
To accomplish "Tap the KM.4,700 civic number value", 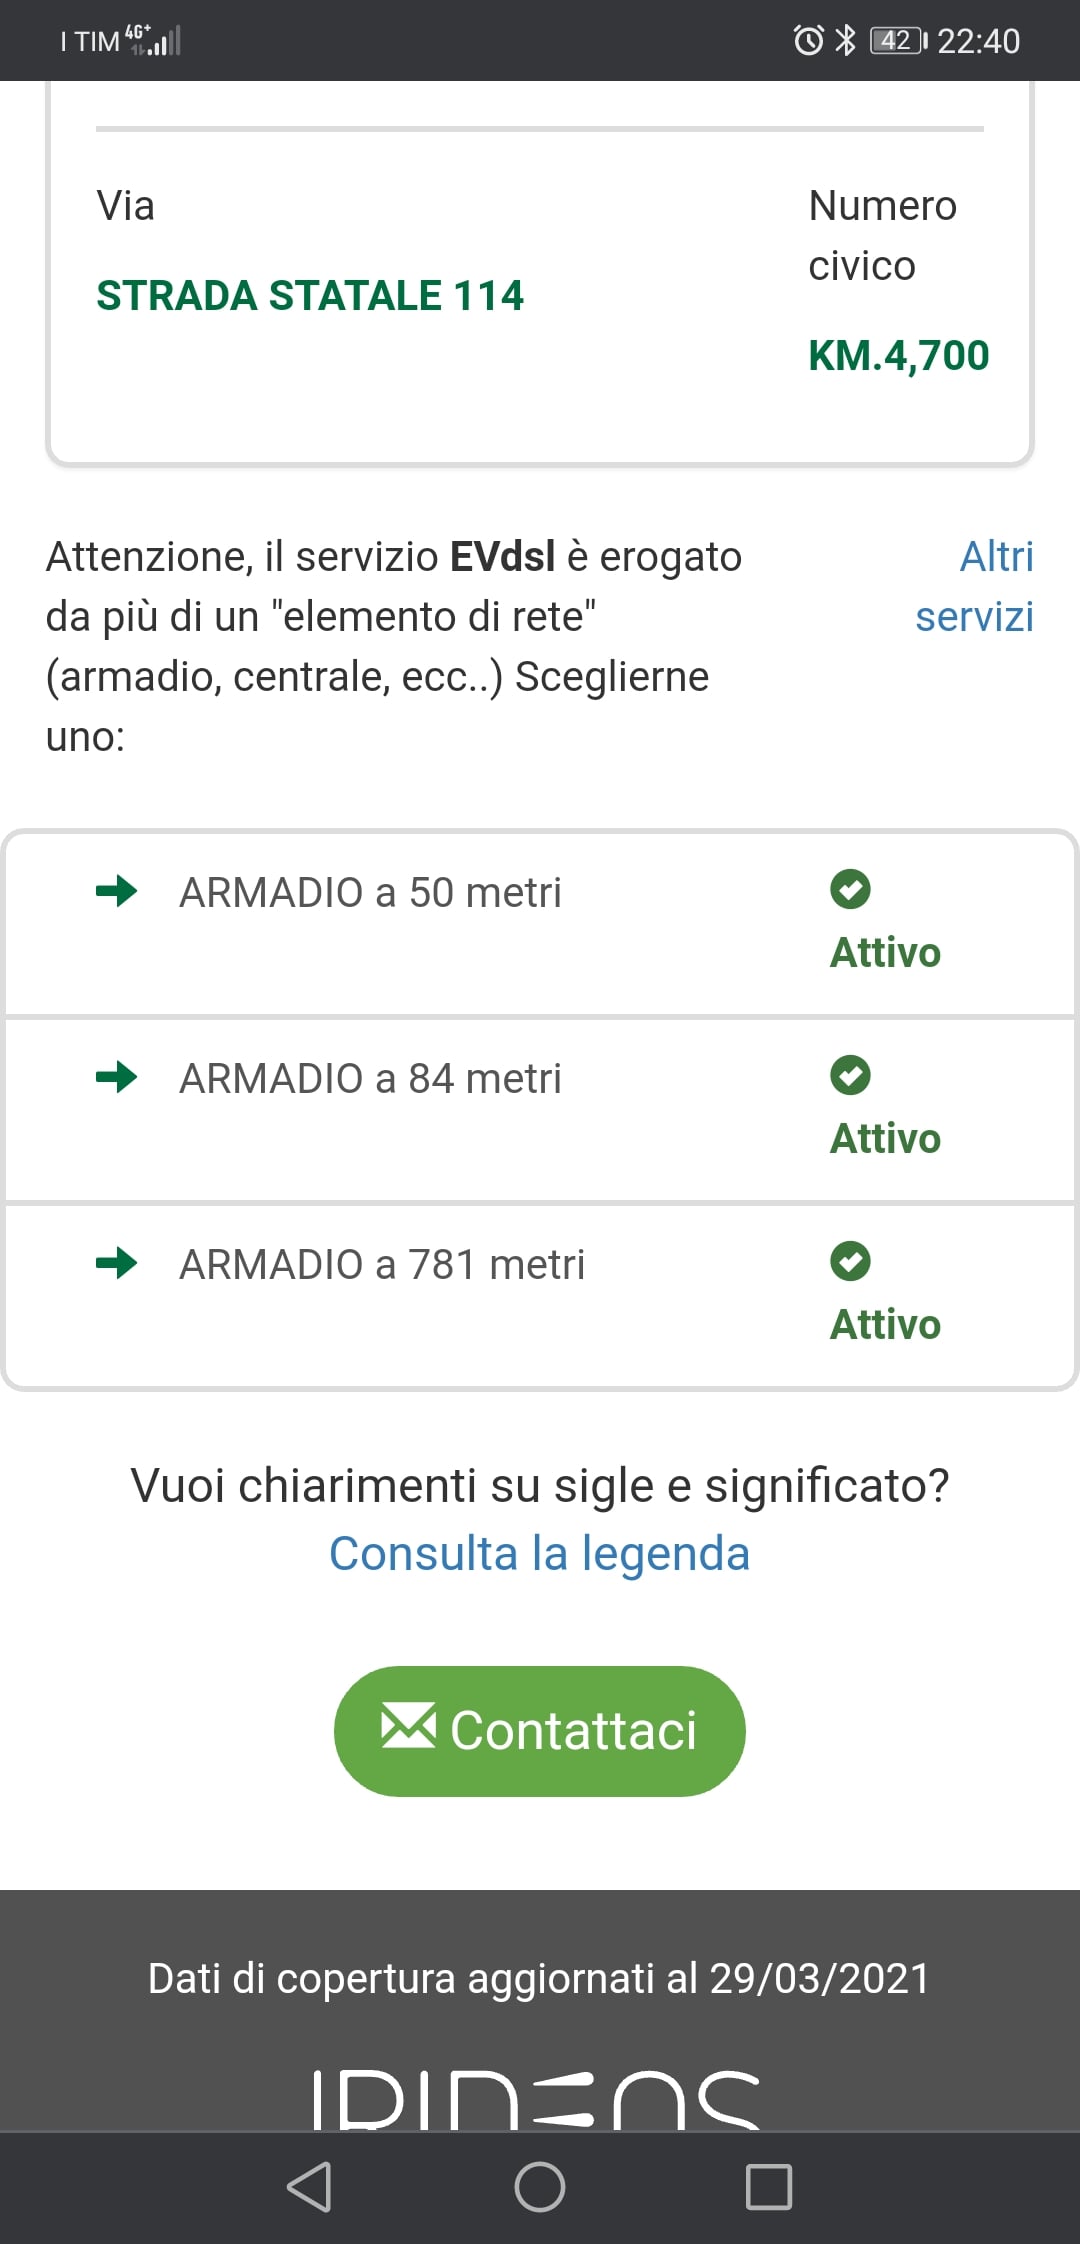I will 898,356.
